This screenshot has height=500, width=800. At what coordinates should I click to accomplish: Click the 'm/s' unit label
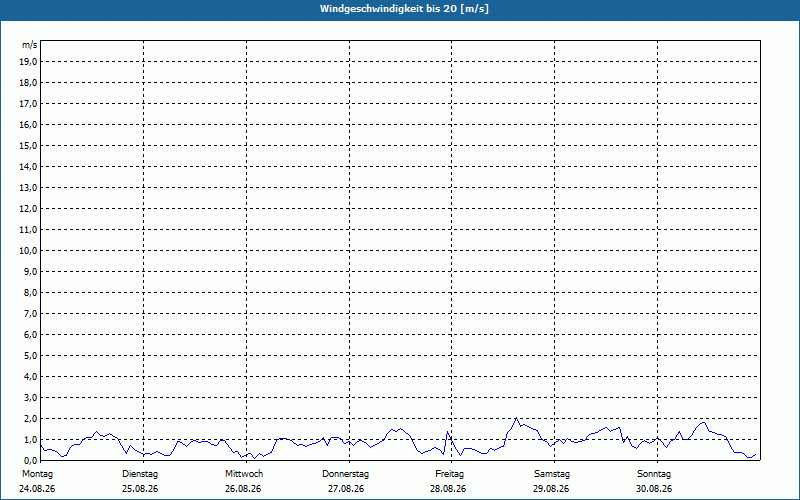(30, 45)
